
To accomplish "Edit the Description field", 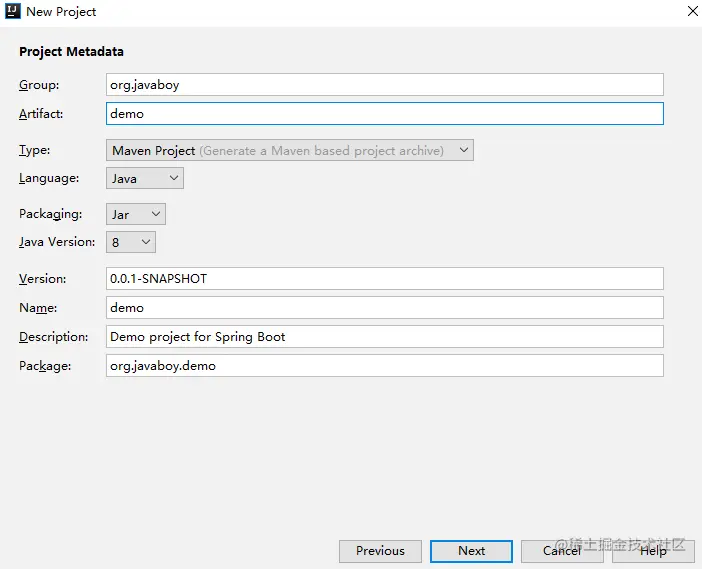I will (x=385, y=337).
